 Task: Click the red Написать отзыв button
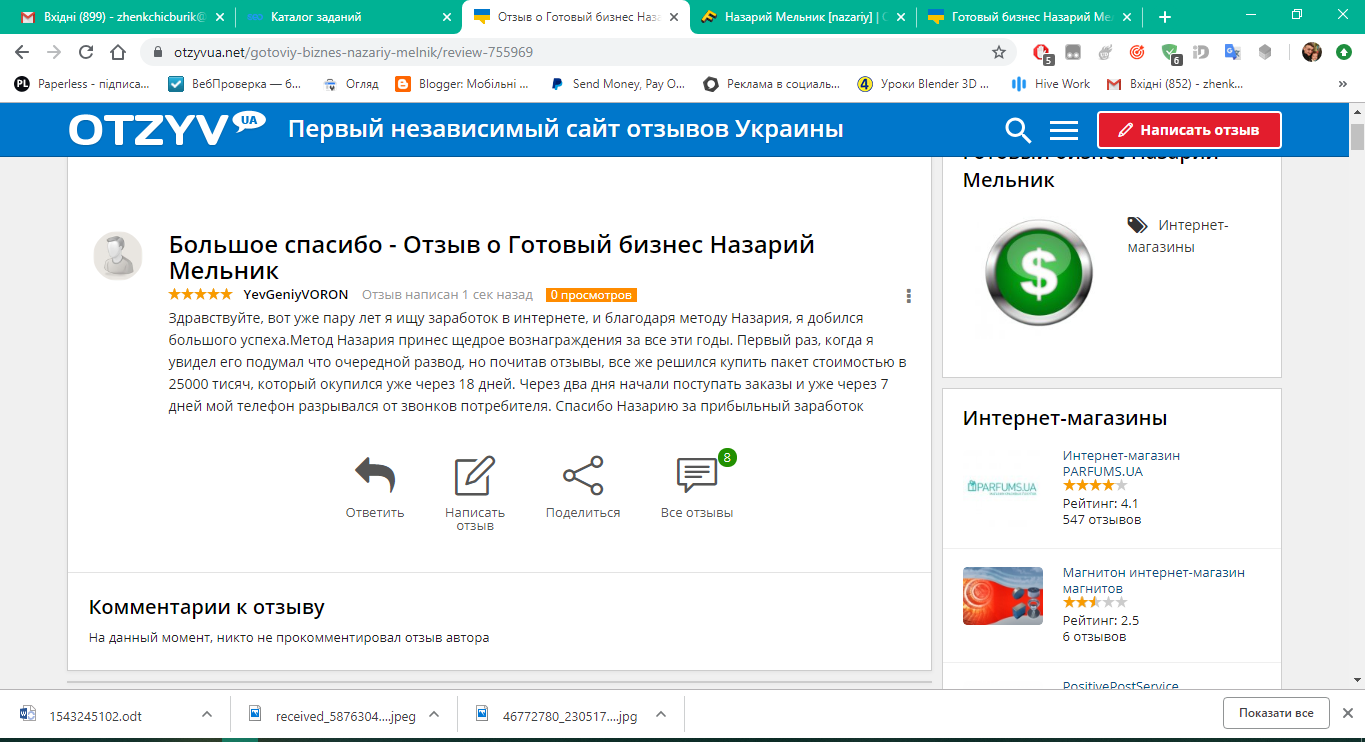pos(1189,130)
